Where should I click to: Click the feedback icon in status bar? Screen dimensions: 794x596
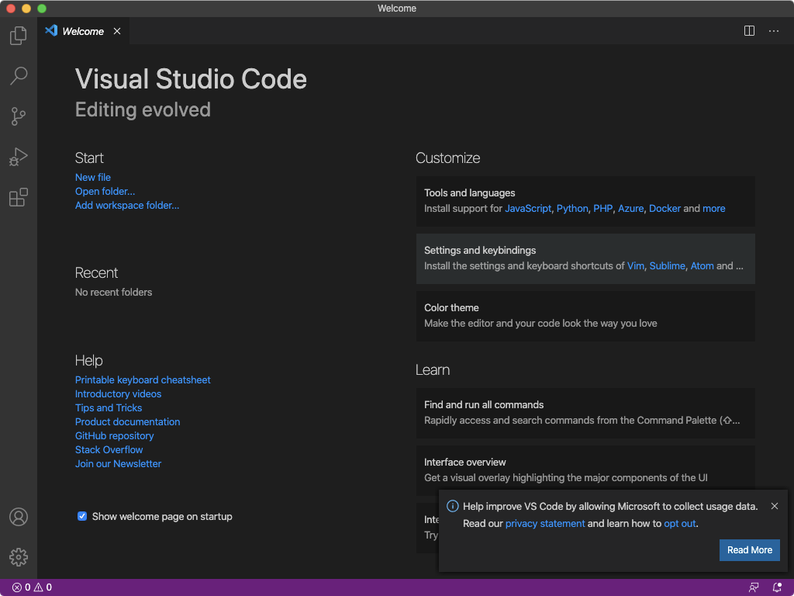[x=753, y=588]
